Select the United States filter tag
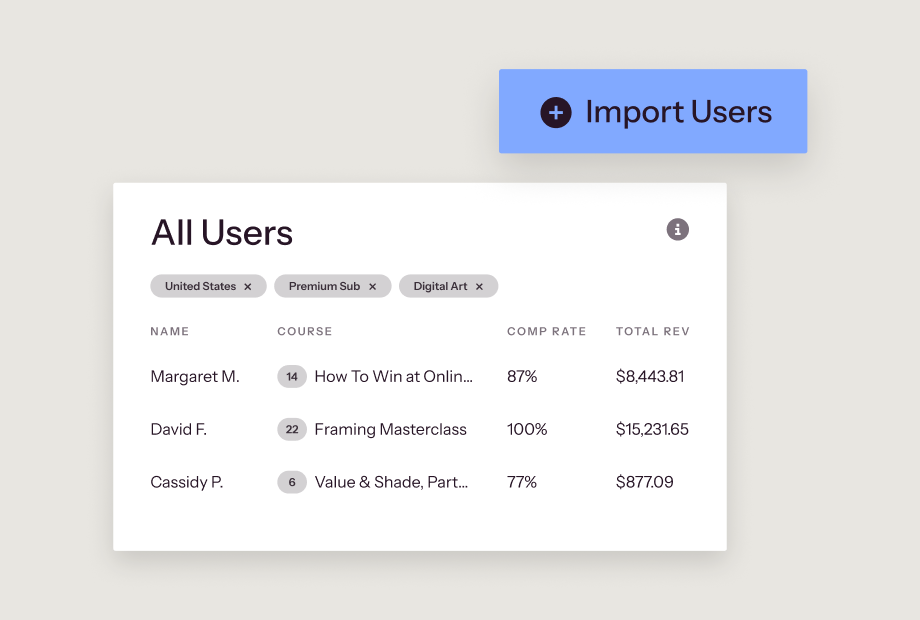The height and width of the screenshot is (620, 920). tap(208, 286)
